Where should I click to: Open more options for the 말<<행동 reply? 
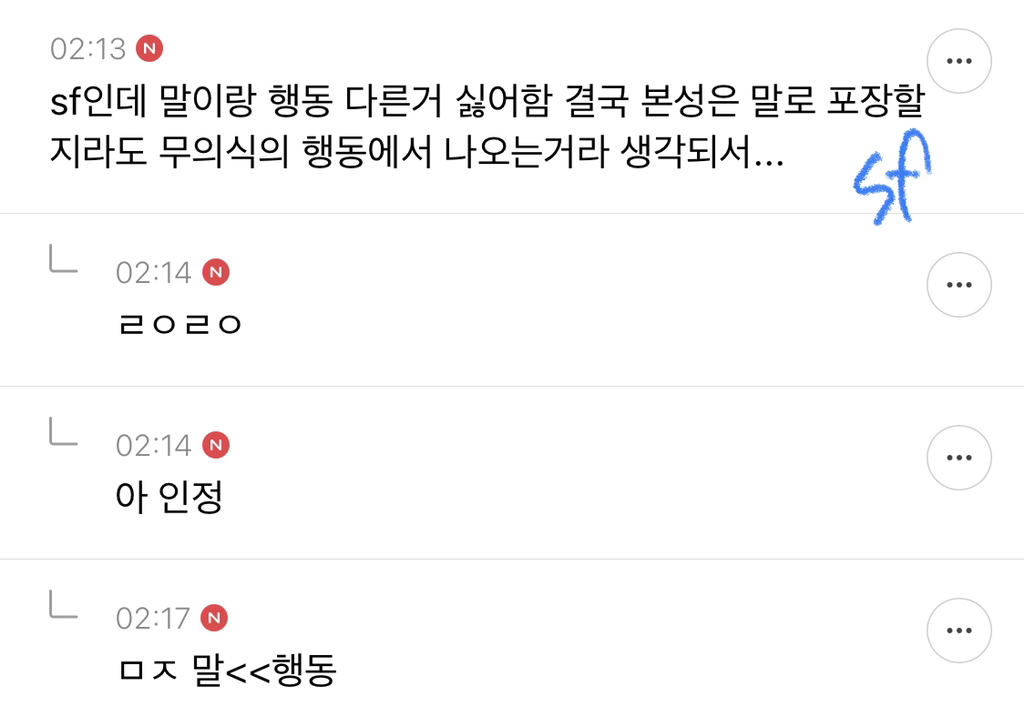point(959,631)
